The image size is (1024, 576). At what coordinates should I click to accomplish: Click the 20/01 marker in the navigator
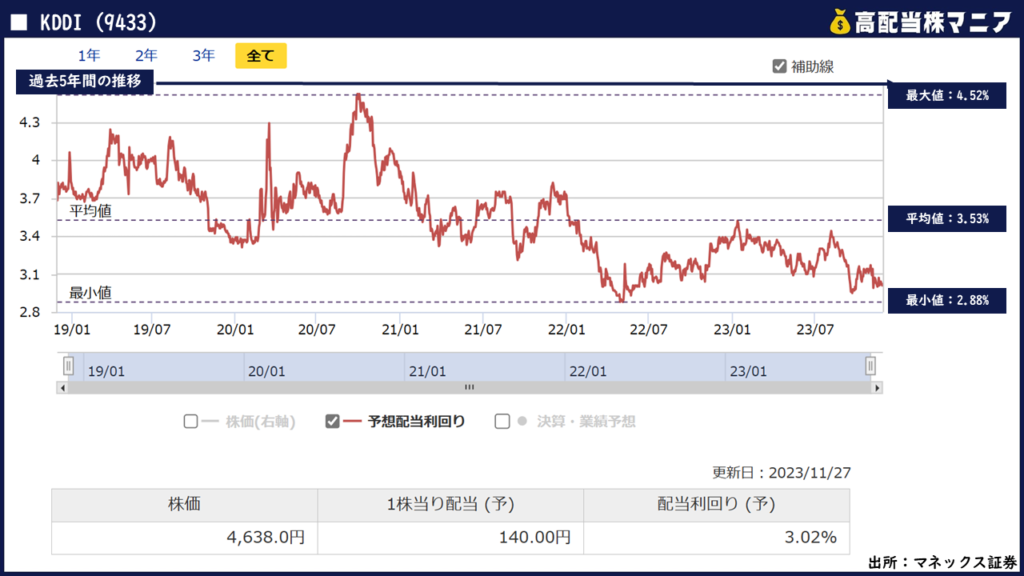pos(266,372)
